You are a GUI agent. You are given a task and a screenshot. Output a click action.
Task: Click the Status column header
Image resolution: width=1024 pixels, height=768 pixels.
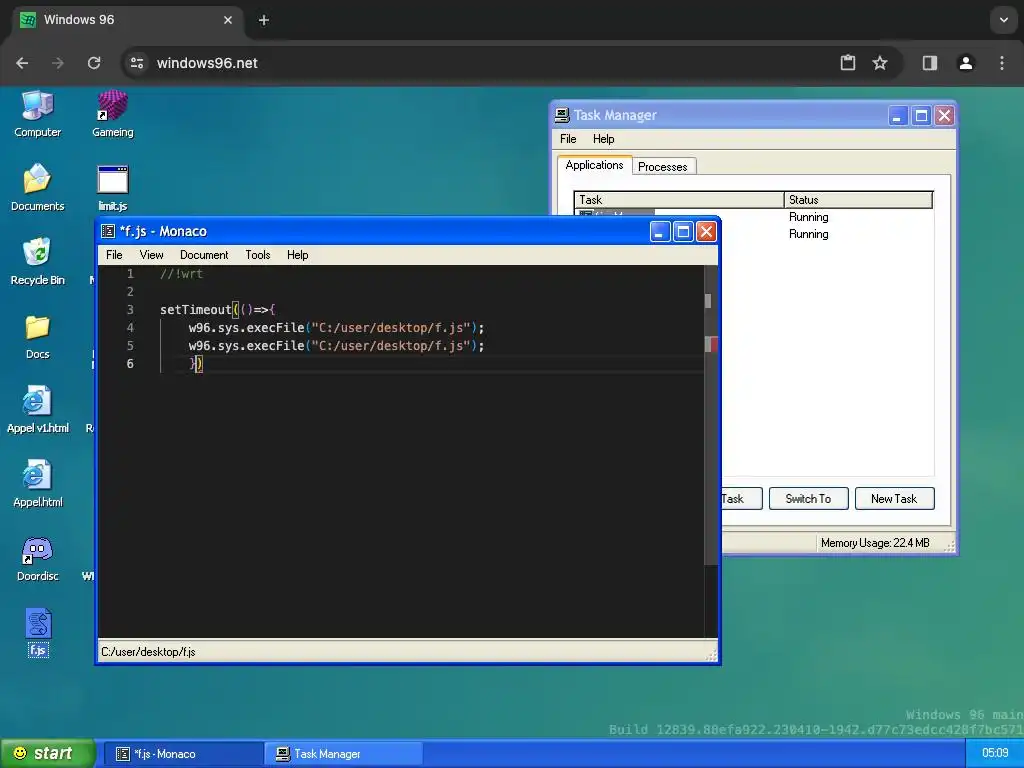coord(859,200)
